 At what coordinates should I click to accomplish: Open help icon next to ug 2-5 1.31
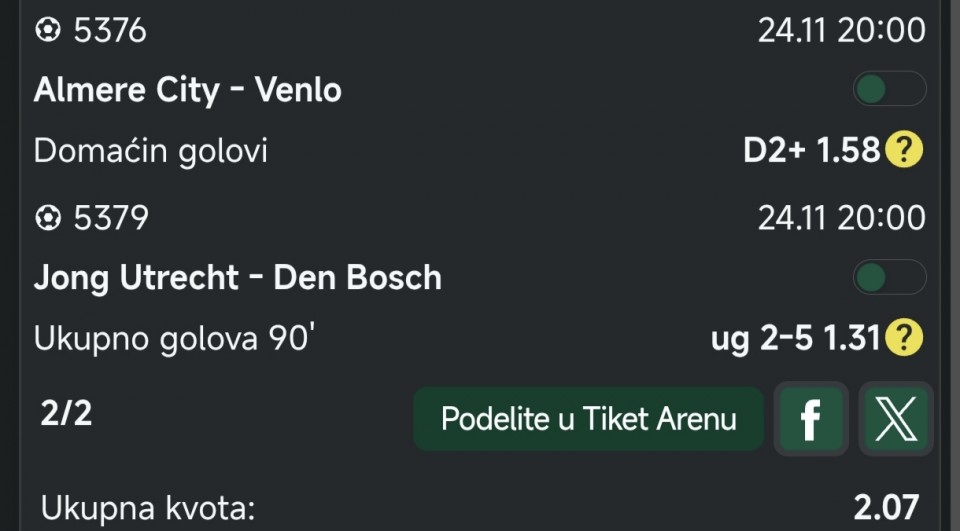[x=904, y=338]
